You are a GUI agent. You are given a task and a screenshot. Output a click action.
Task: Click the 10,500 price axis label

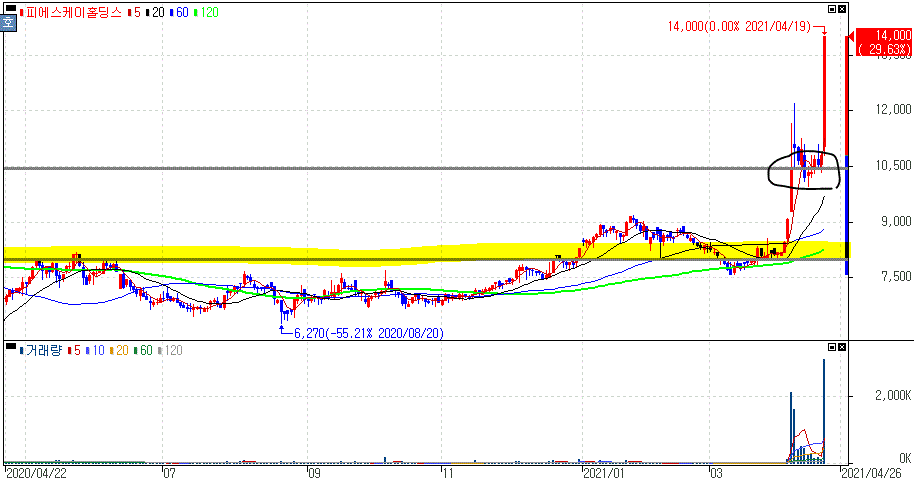893,165
